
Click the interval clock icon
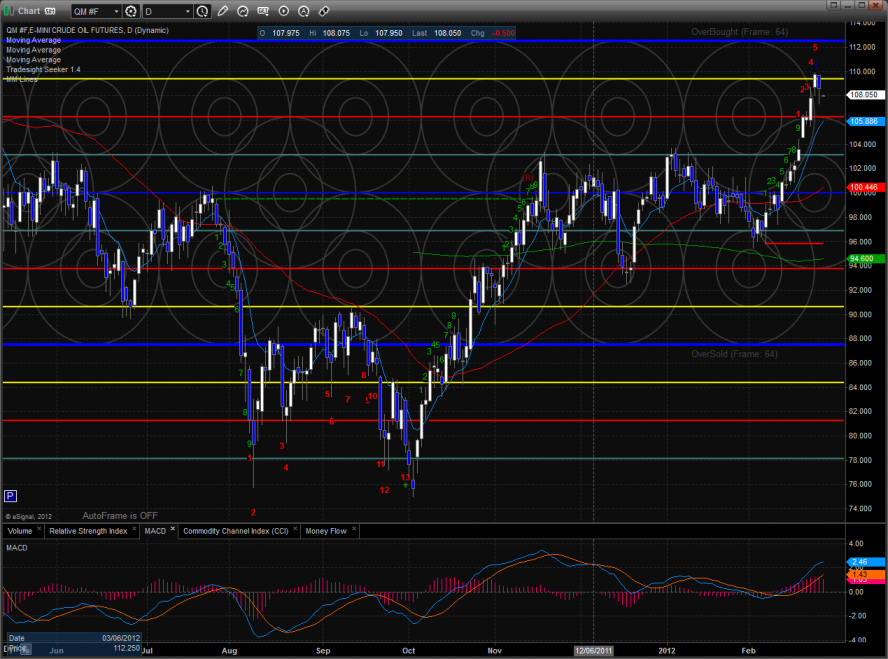point(203,12)
